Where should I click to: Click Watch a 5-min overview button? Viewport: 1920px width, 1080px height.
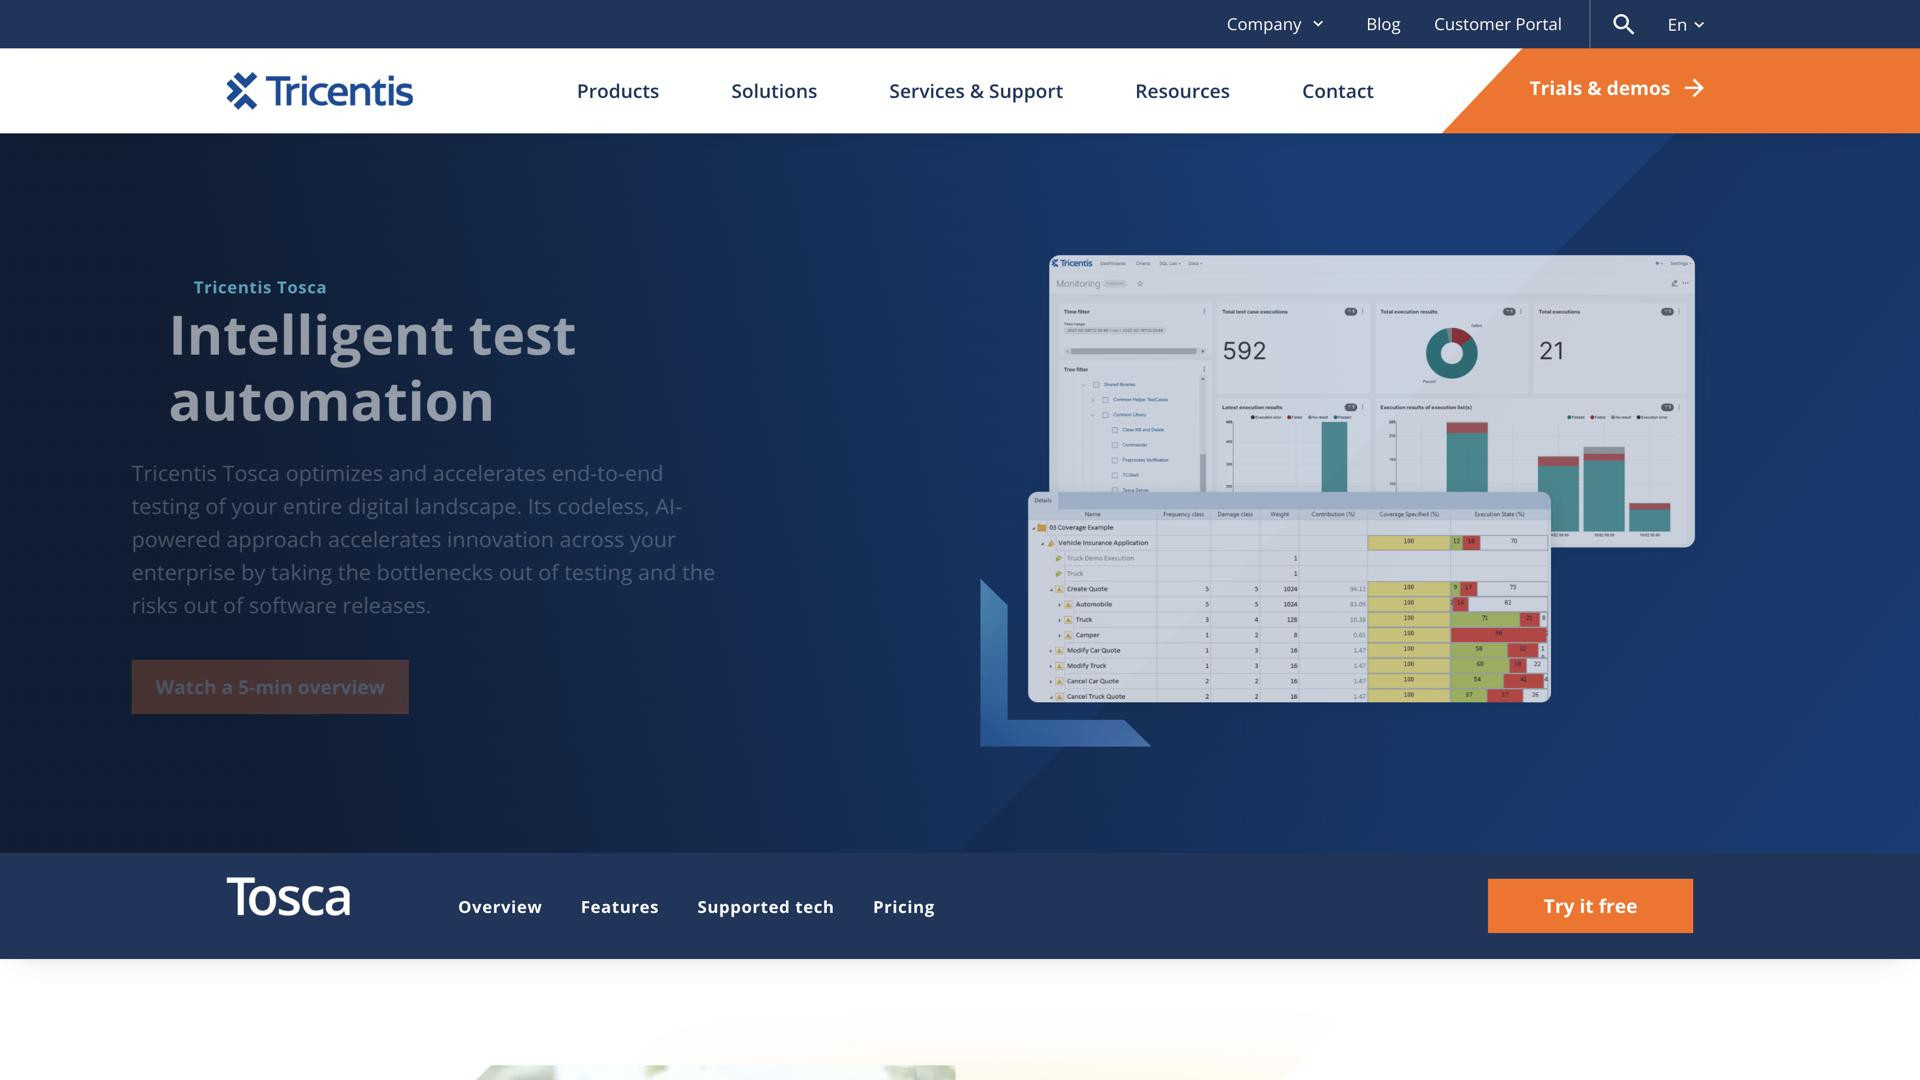270,687
